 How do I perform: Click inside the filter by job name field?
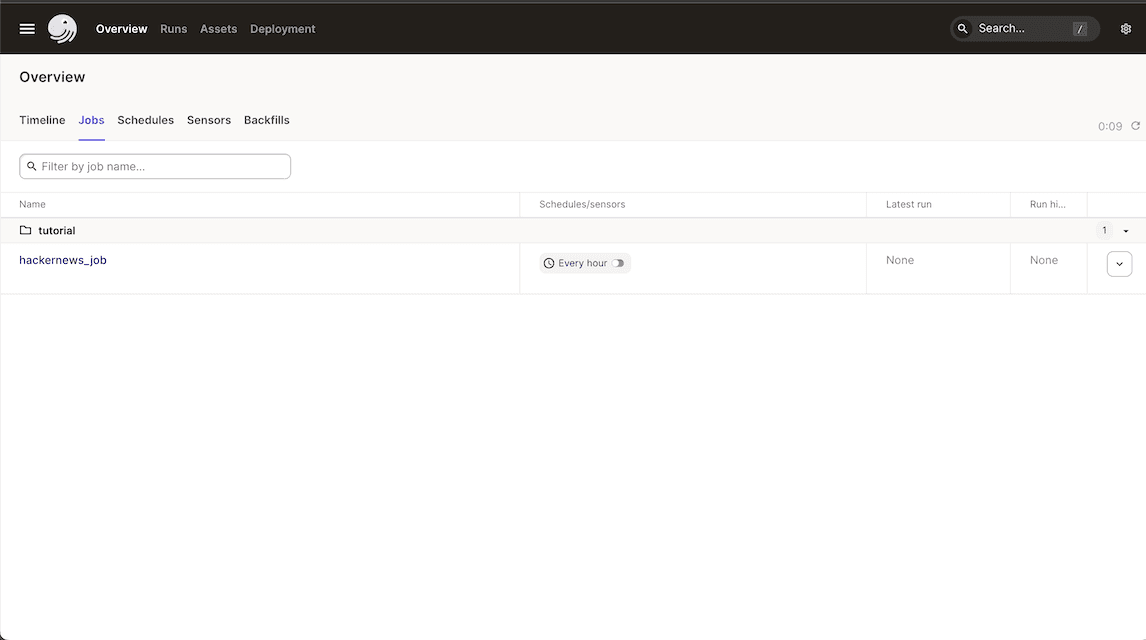tap(154, 166)
